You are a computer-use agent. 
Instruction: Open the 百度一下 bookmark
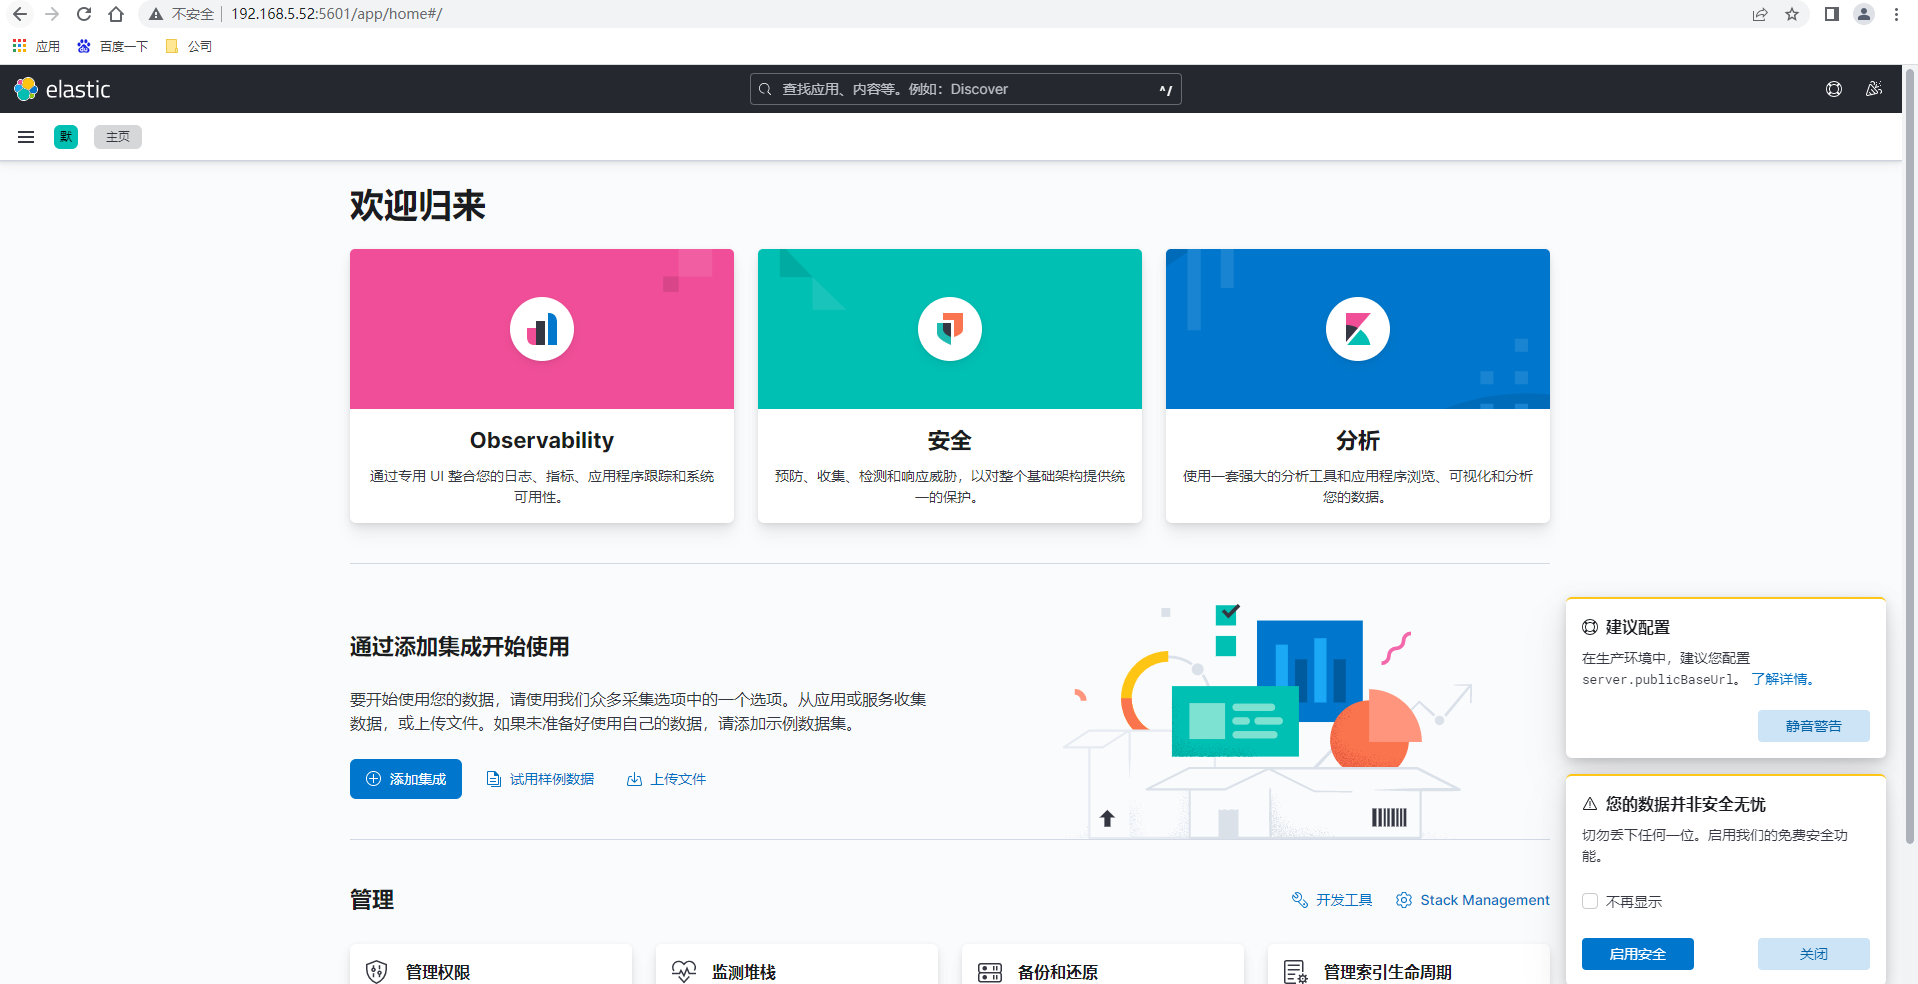[112, 46]
